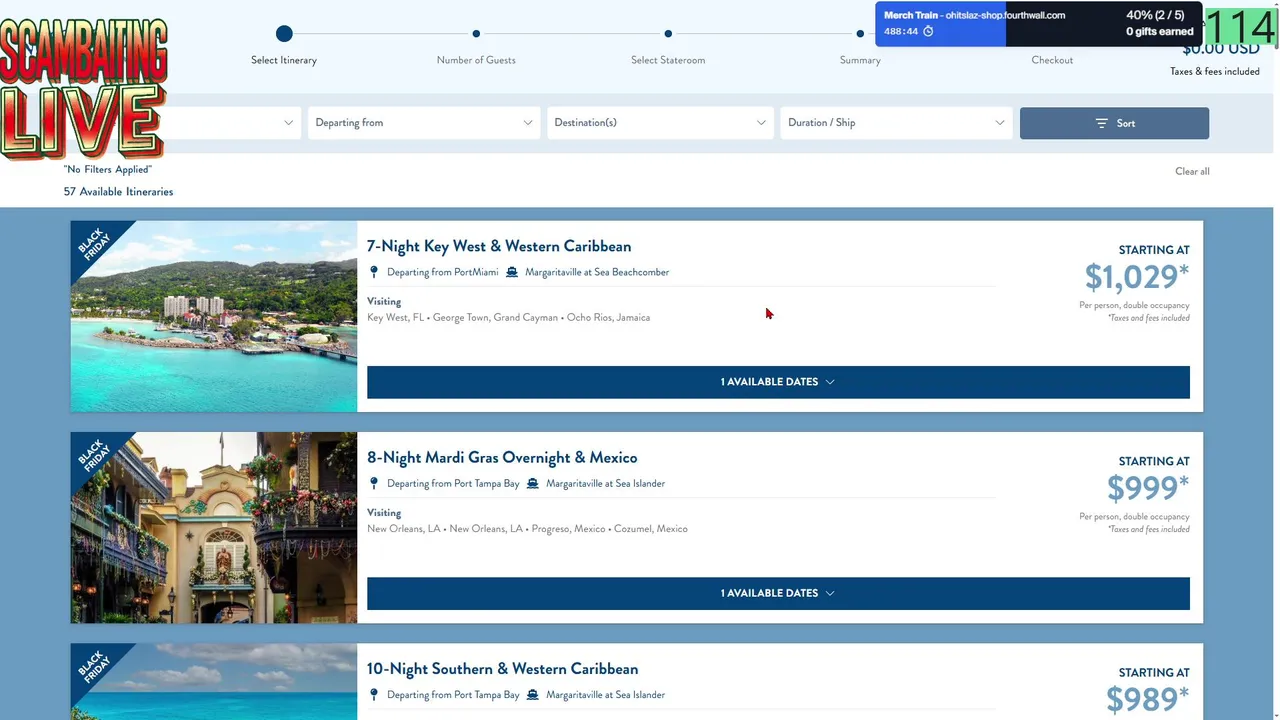Go to the Summary step
The image size is (1280, 720).
860,60
